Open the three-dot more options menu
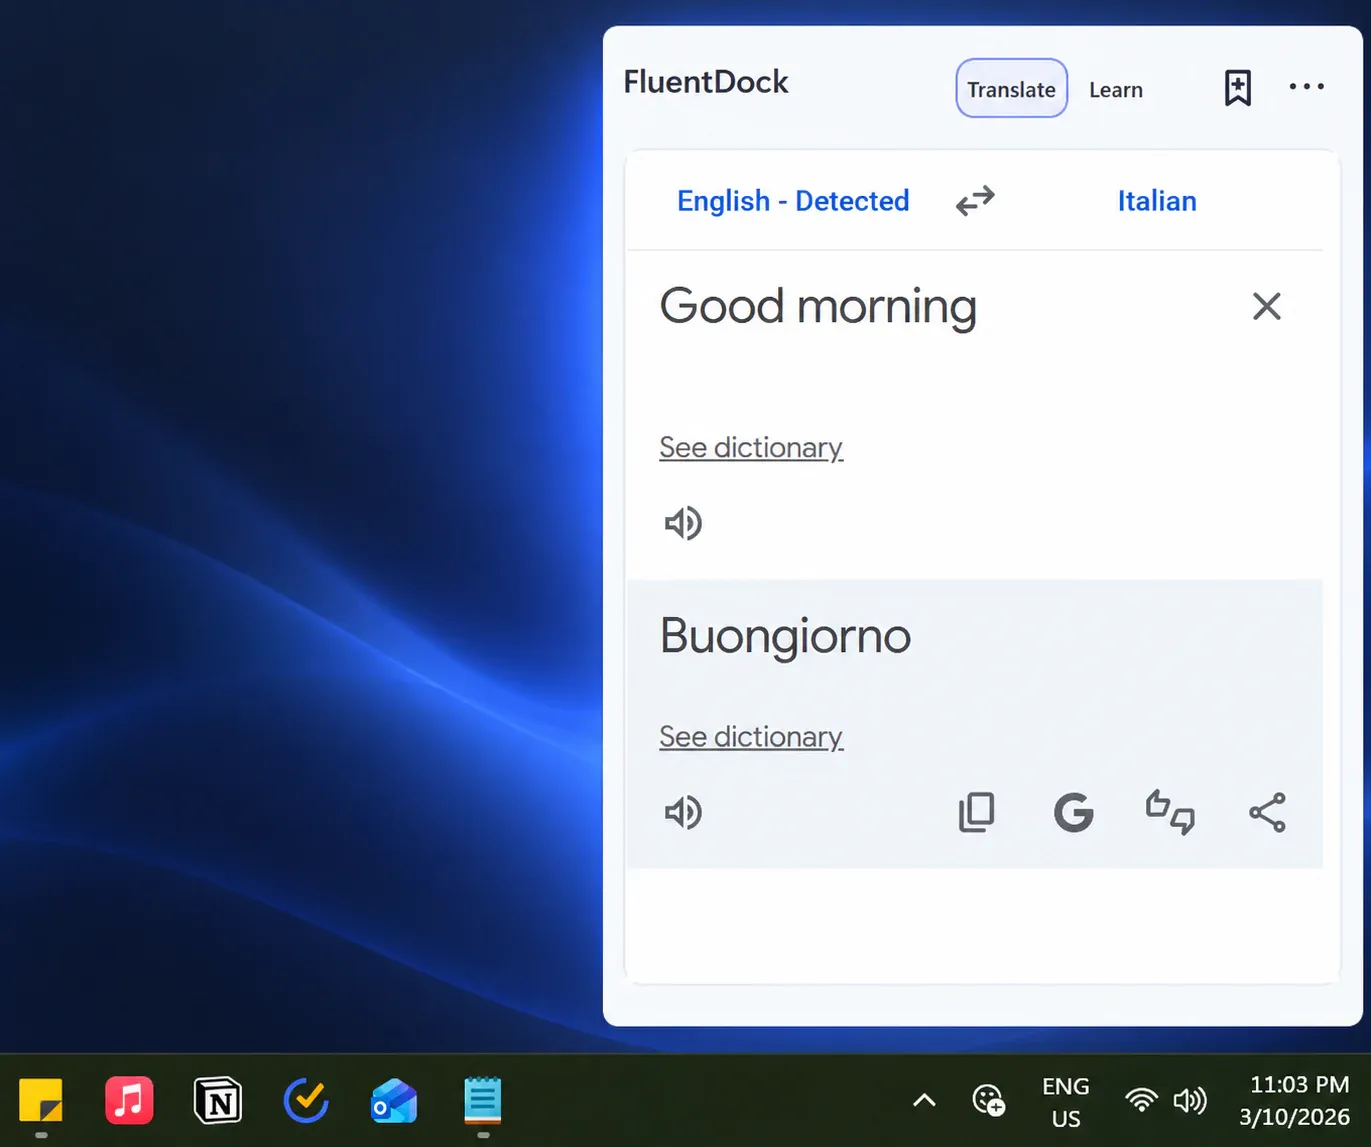The width and height of the screenshot is (1371, 1147). [x=1307, y=87]
